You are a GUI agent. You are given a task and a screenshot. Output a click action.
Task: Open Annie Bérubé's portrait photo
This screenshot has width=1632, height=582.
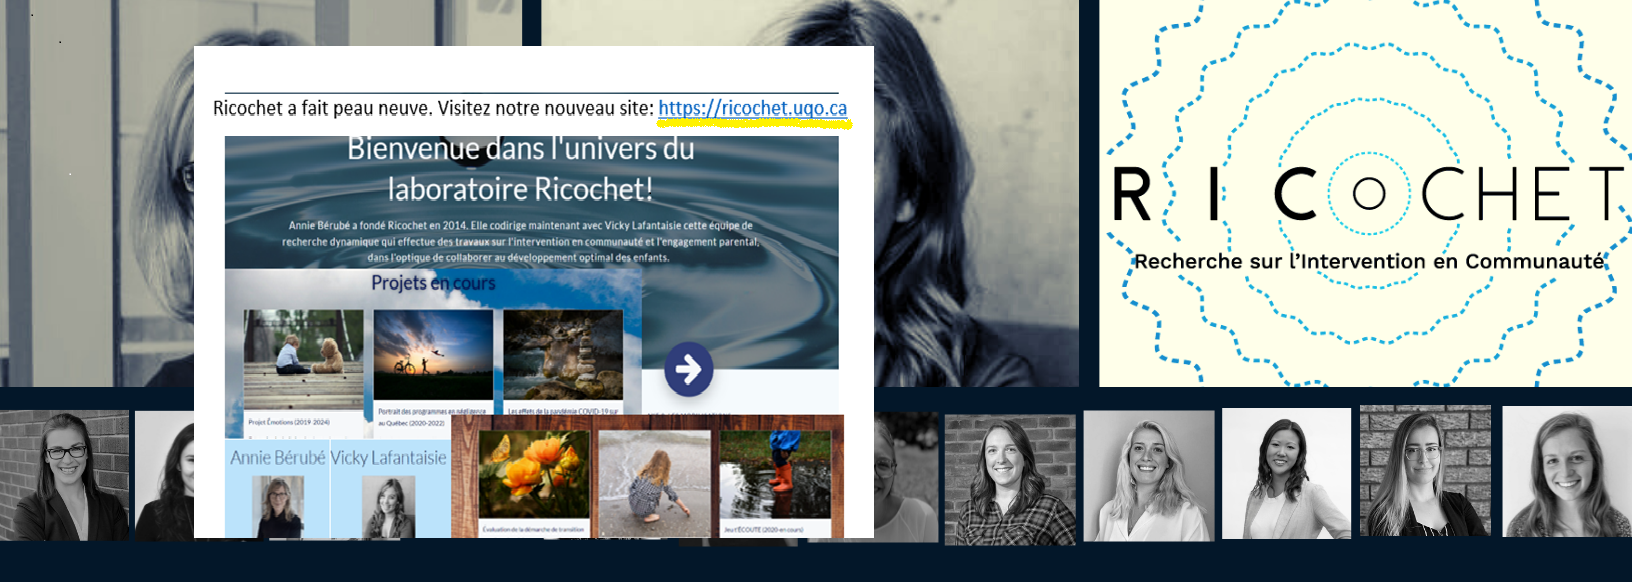(279, 507)
